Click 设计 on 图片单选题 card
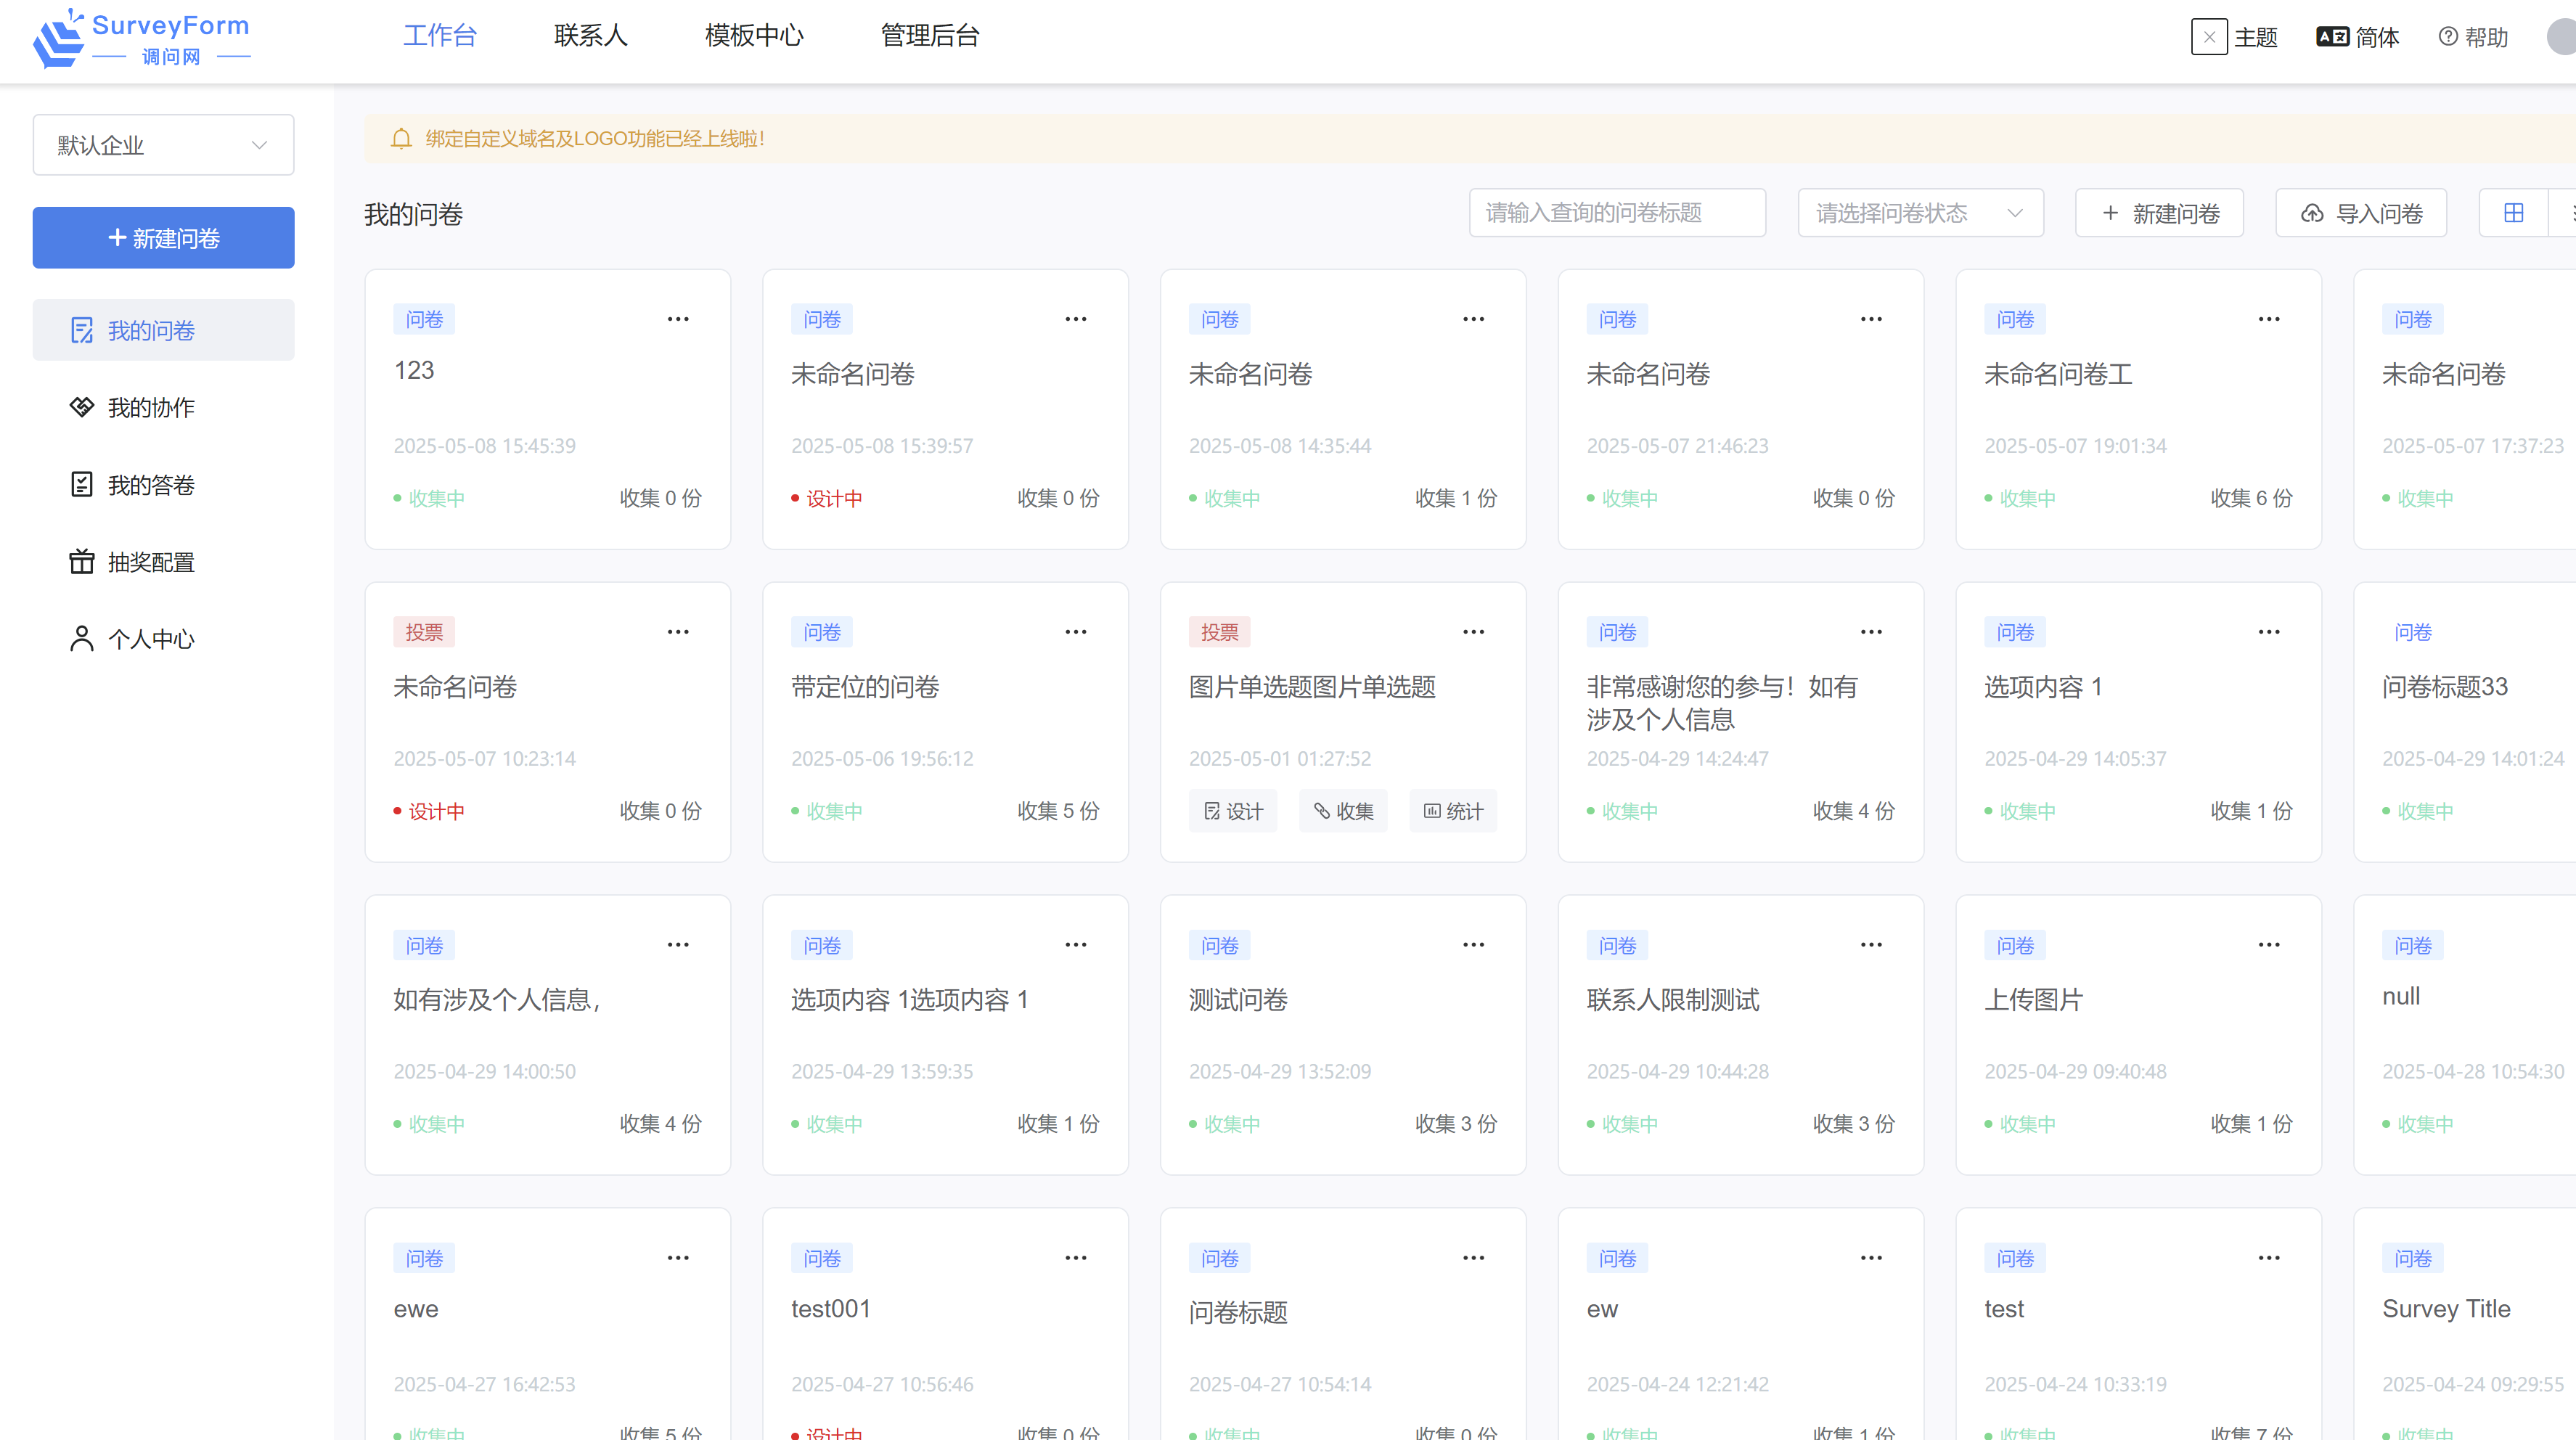Screen dimensions: 2576x1440 click(x=1233, y=811)
